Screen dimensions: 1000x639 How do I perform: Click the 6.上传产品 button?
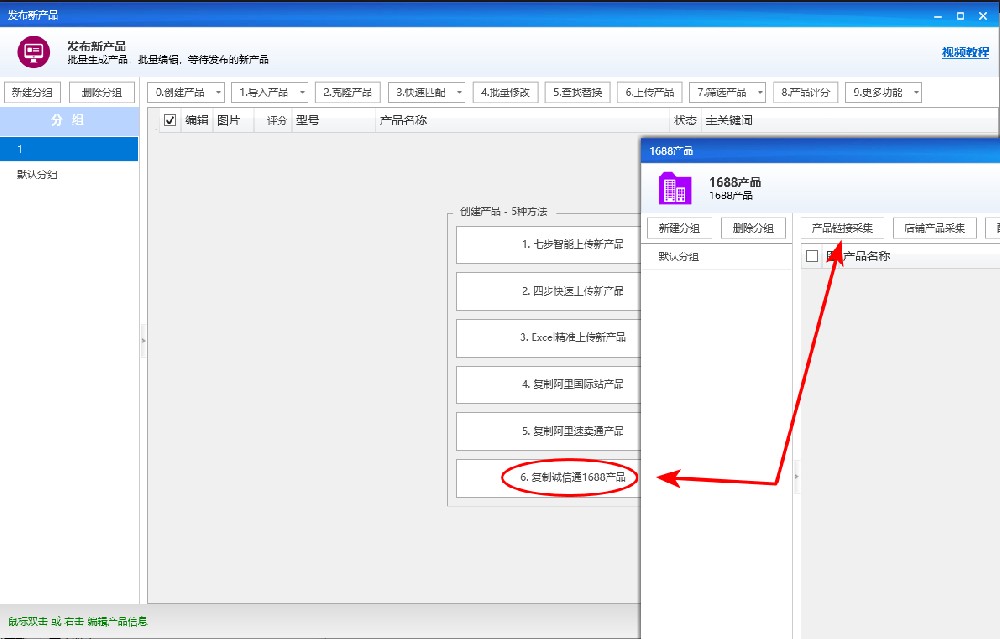click(x=650, y=92)
